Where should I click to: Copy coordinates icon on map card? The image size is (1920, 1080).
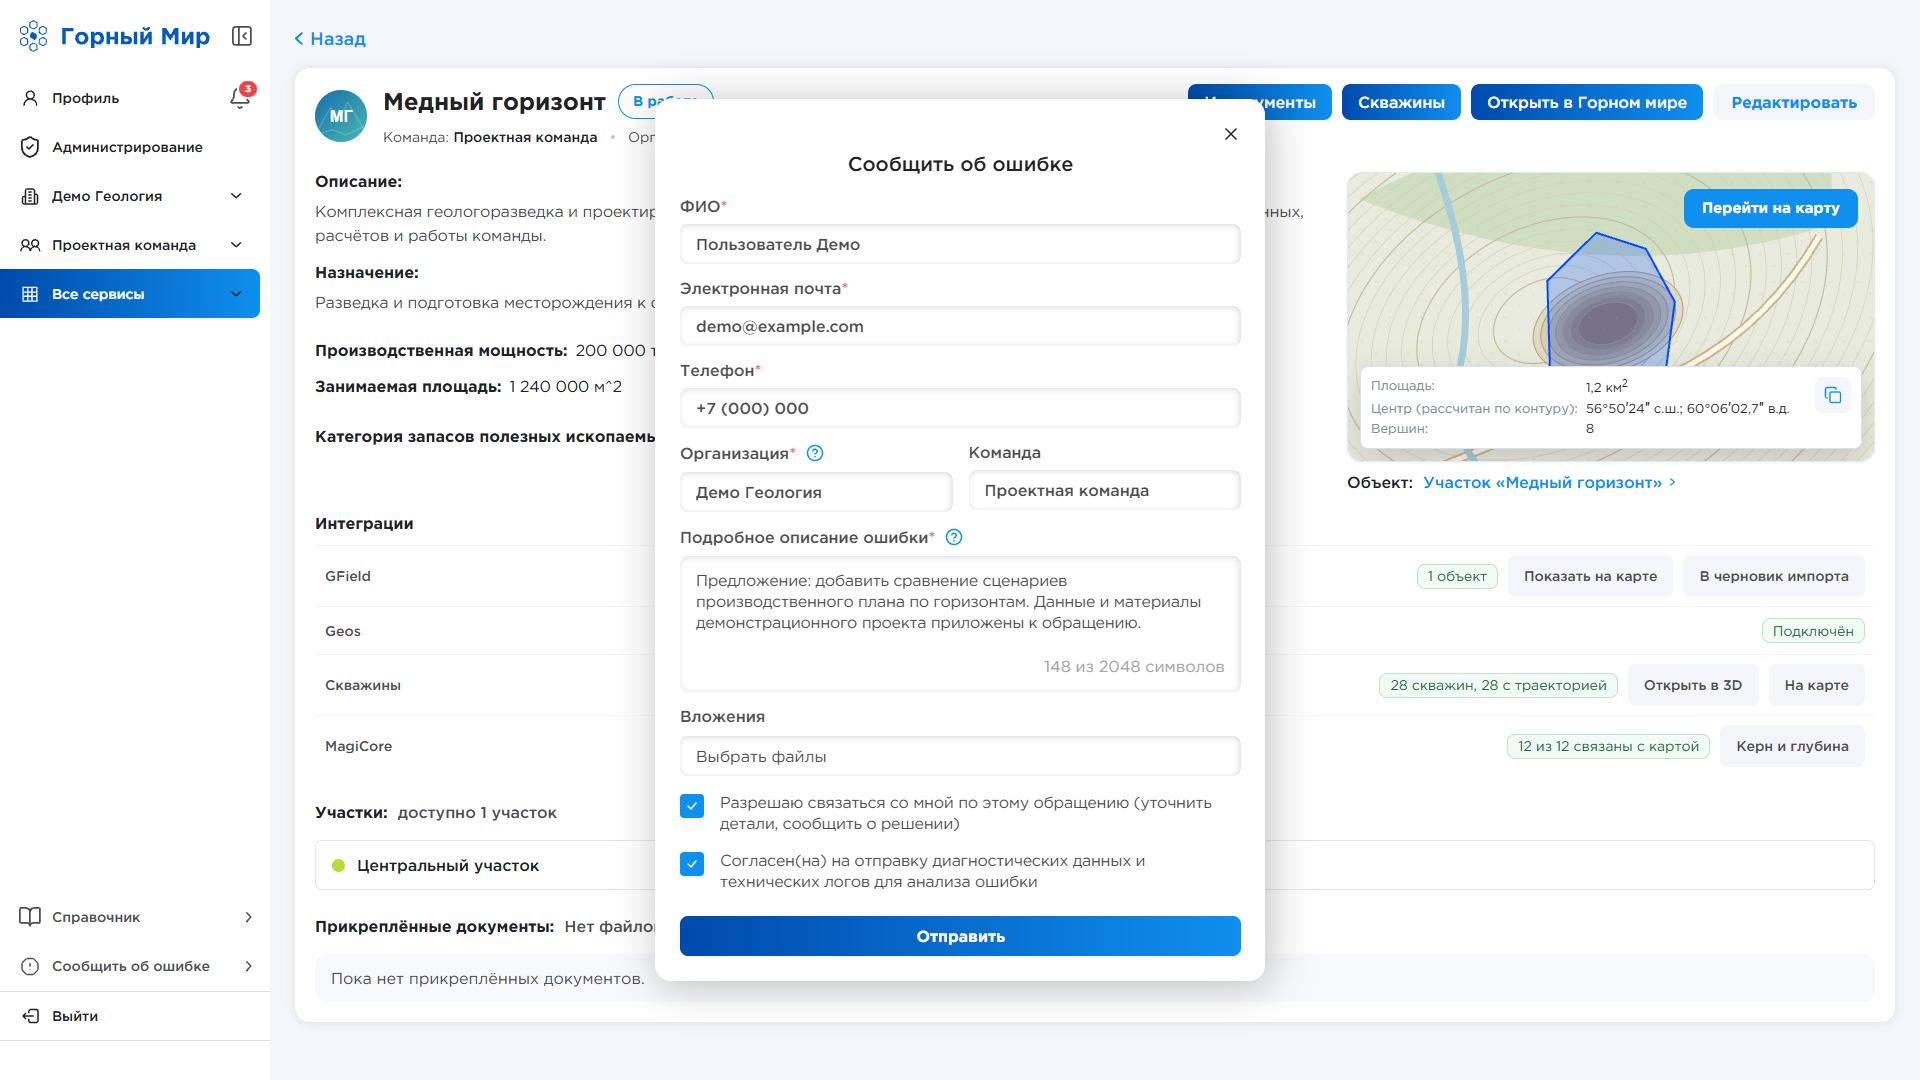1832,395
